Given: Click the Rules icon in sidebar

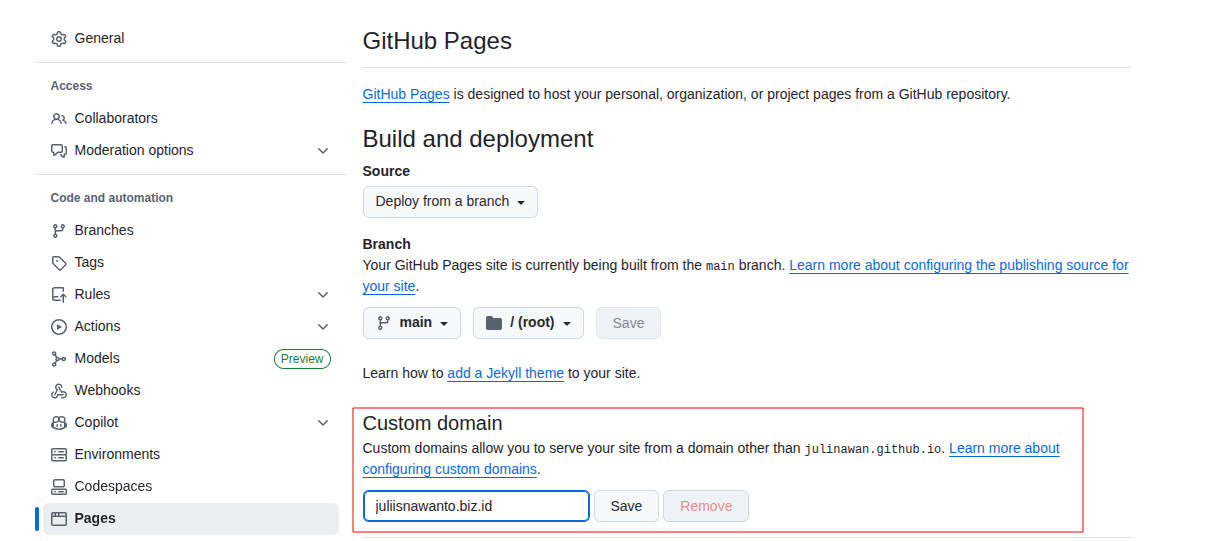Looking at the screenshot, I should coord(58,294).
